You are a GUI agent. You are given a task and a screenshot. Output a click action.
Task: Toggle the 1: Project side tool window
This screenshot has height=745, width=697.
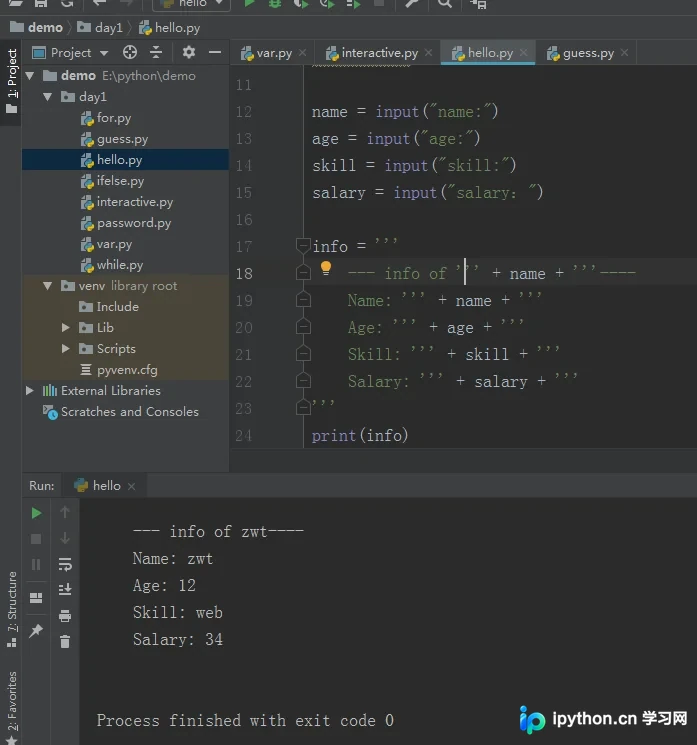point(11,81)
